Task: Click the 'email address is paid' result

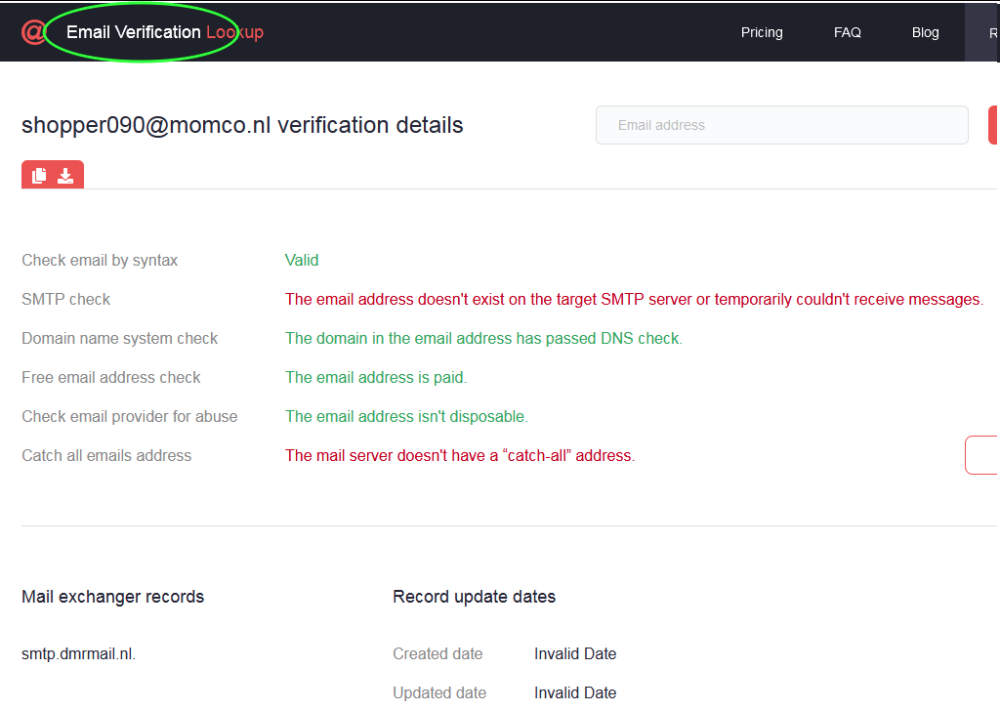Action: coord(376,377)
